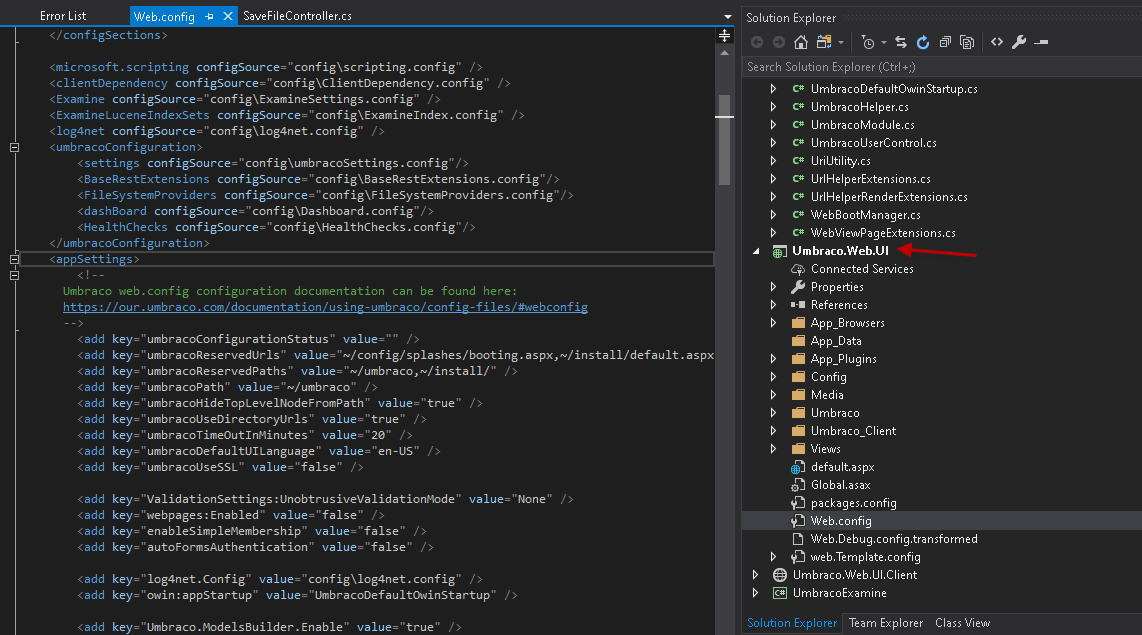The height and width of the screenshot is (635, 1142).
Task: Click the Umbraco.Web.UI.Client globe icon
Action: [x=779, y=575]
